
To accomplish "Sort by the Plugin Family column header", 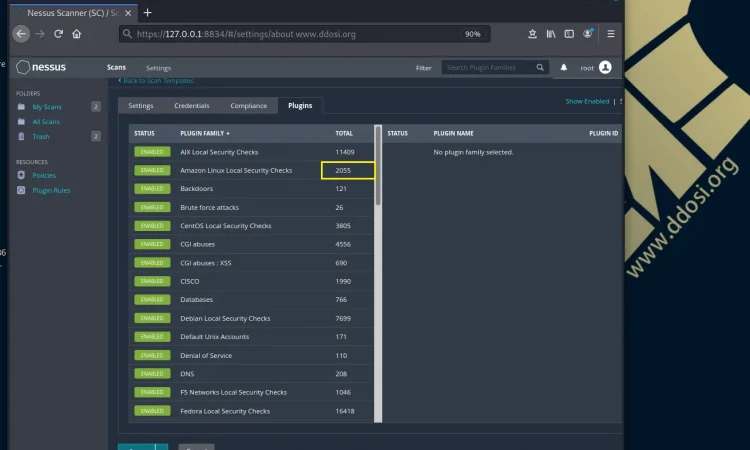I will [x=204, y=133].
